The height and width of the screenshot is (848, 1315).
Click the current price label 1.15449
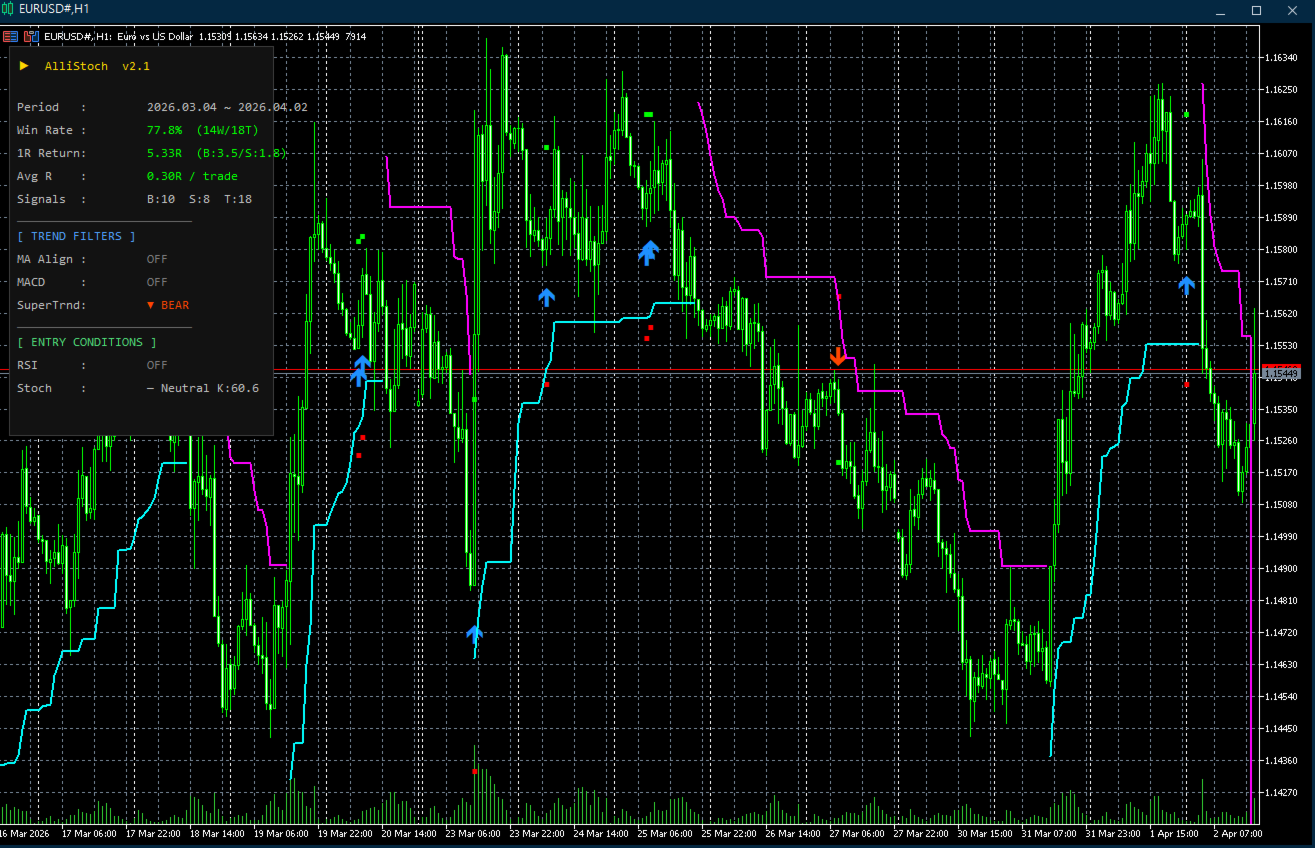(1281, 373)
